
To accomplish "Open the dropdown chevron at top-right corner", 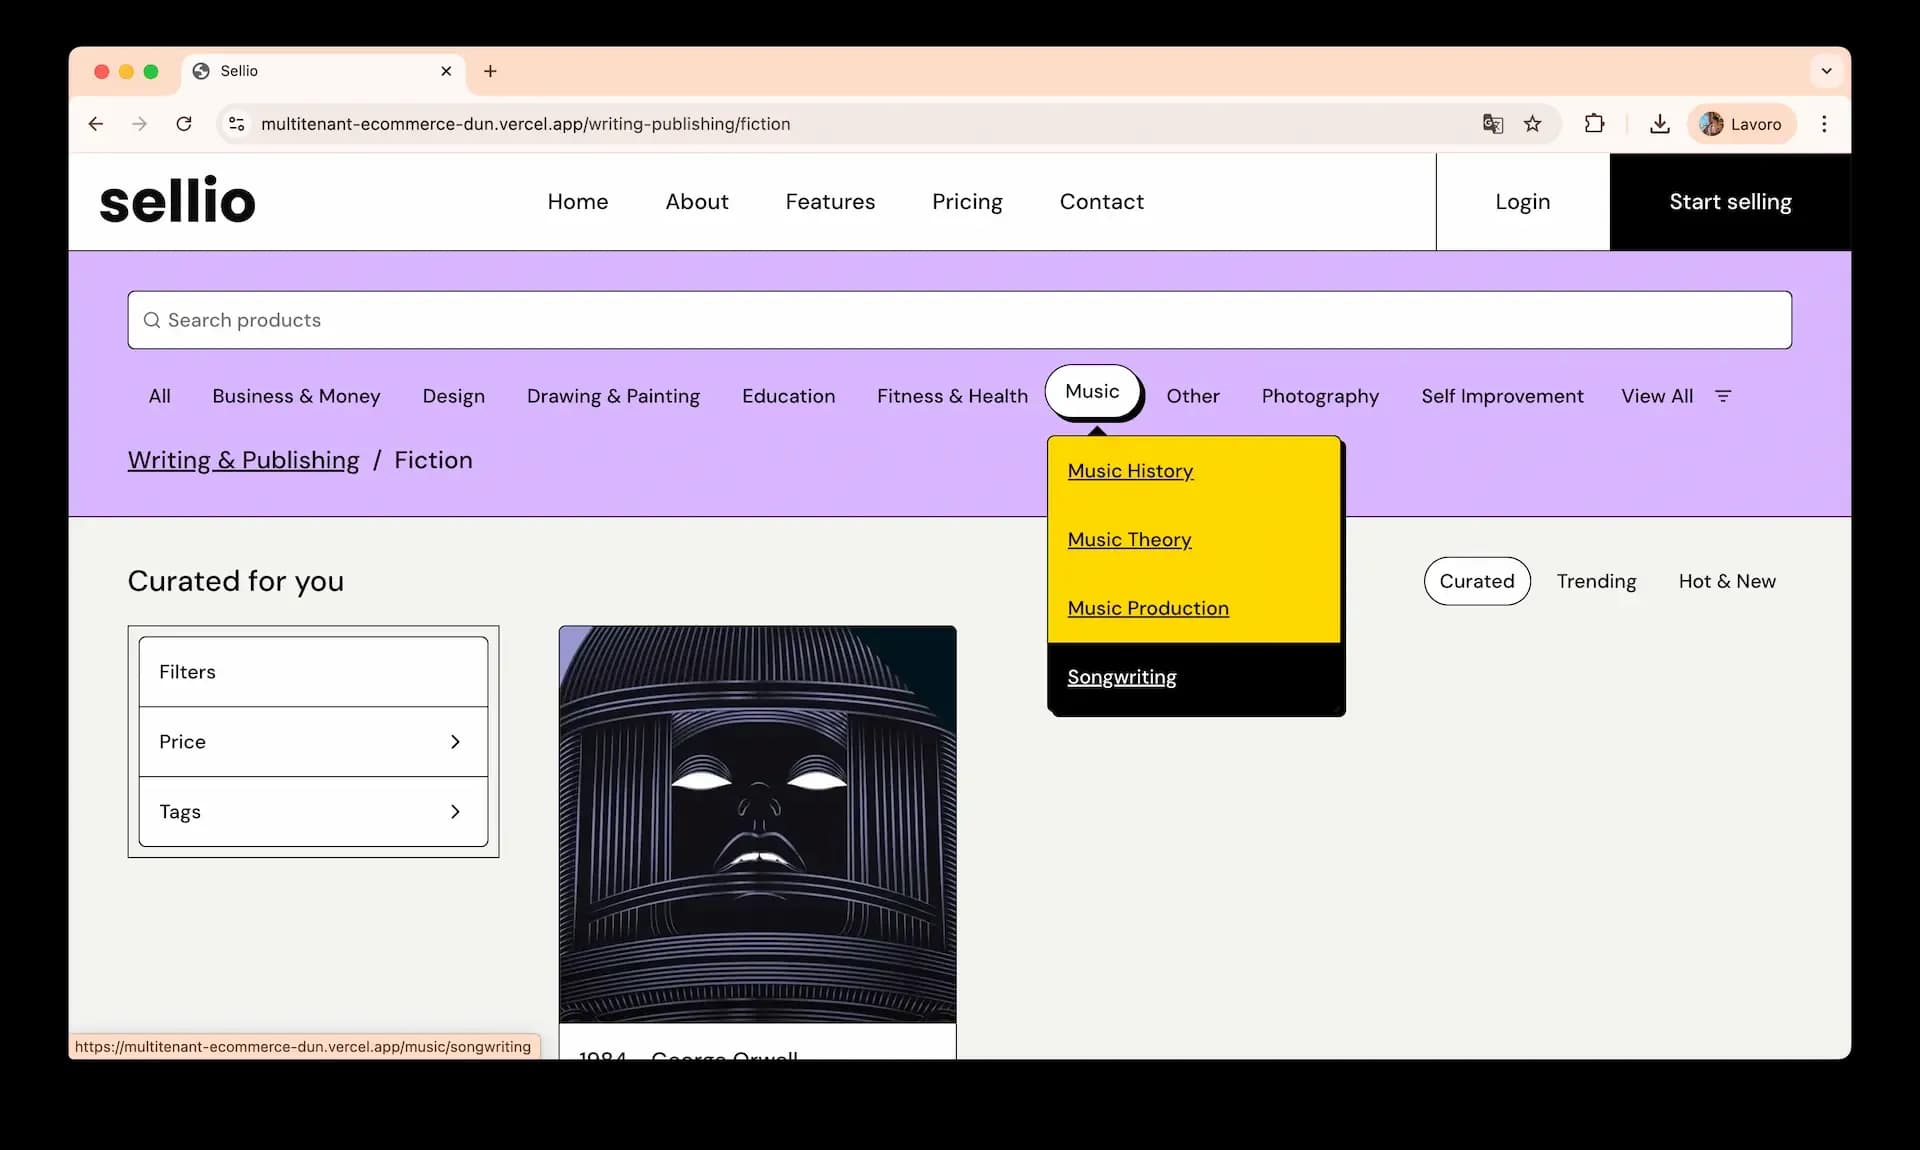I will coord(1827,71).
